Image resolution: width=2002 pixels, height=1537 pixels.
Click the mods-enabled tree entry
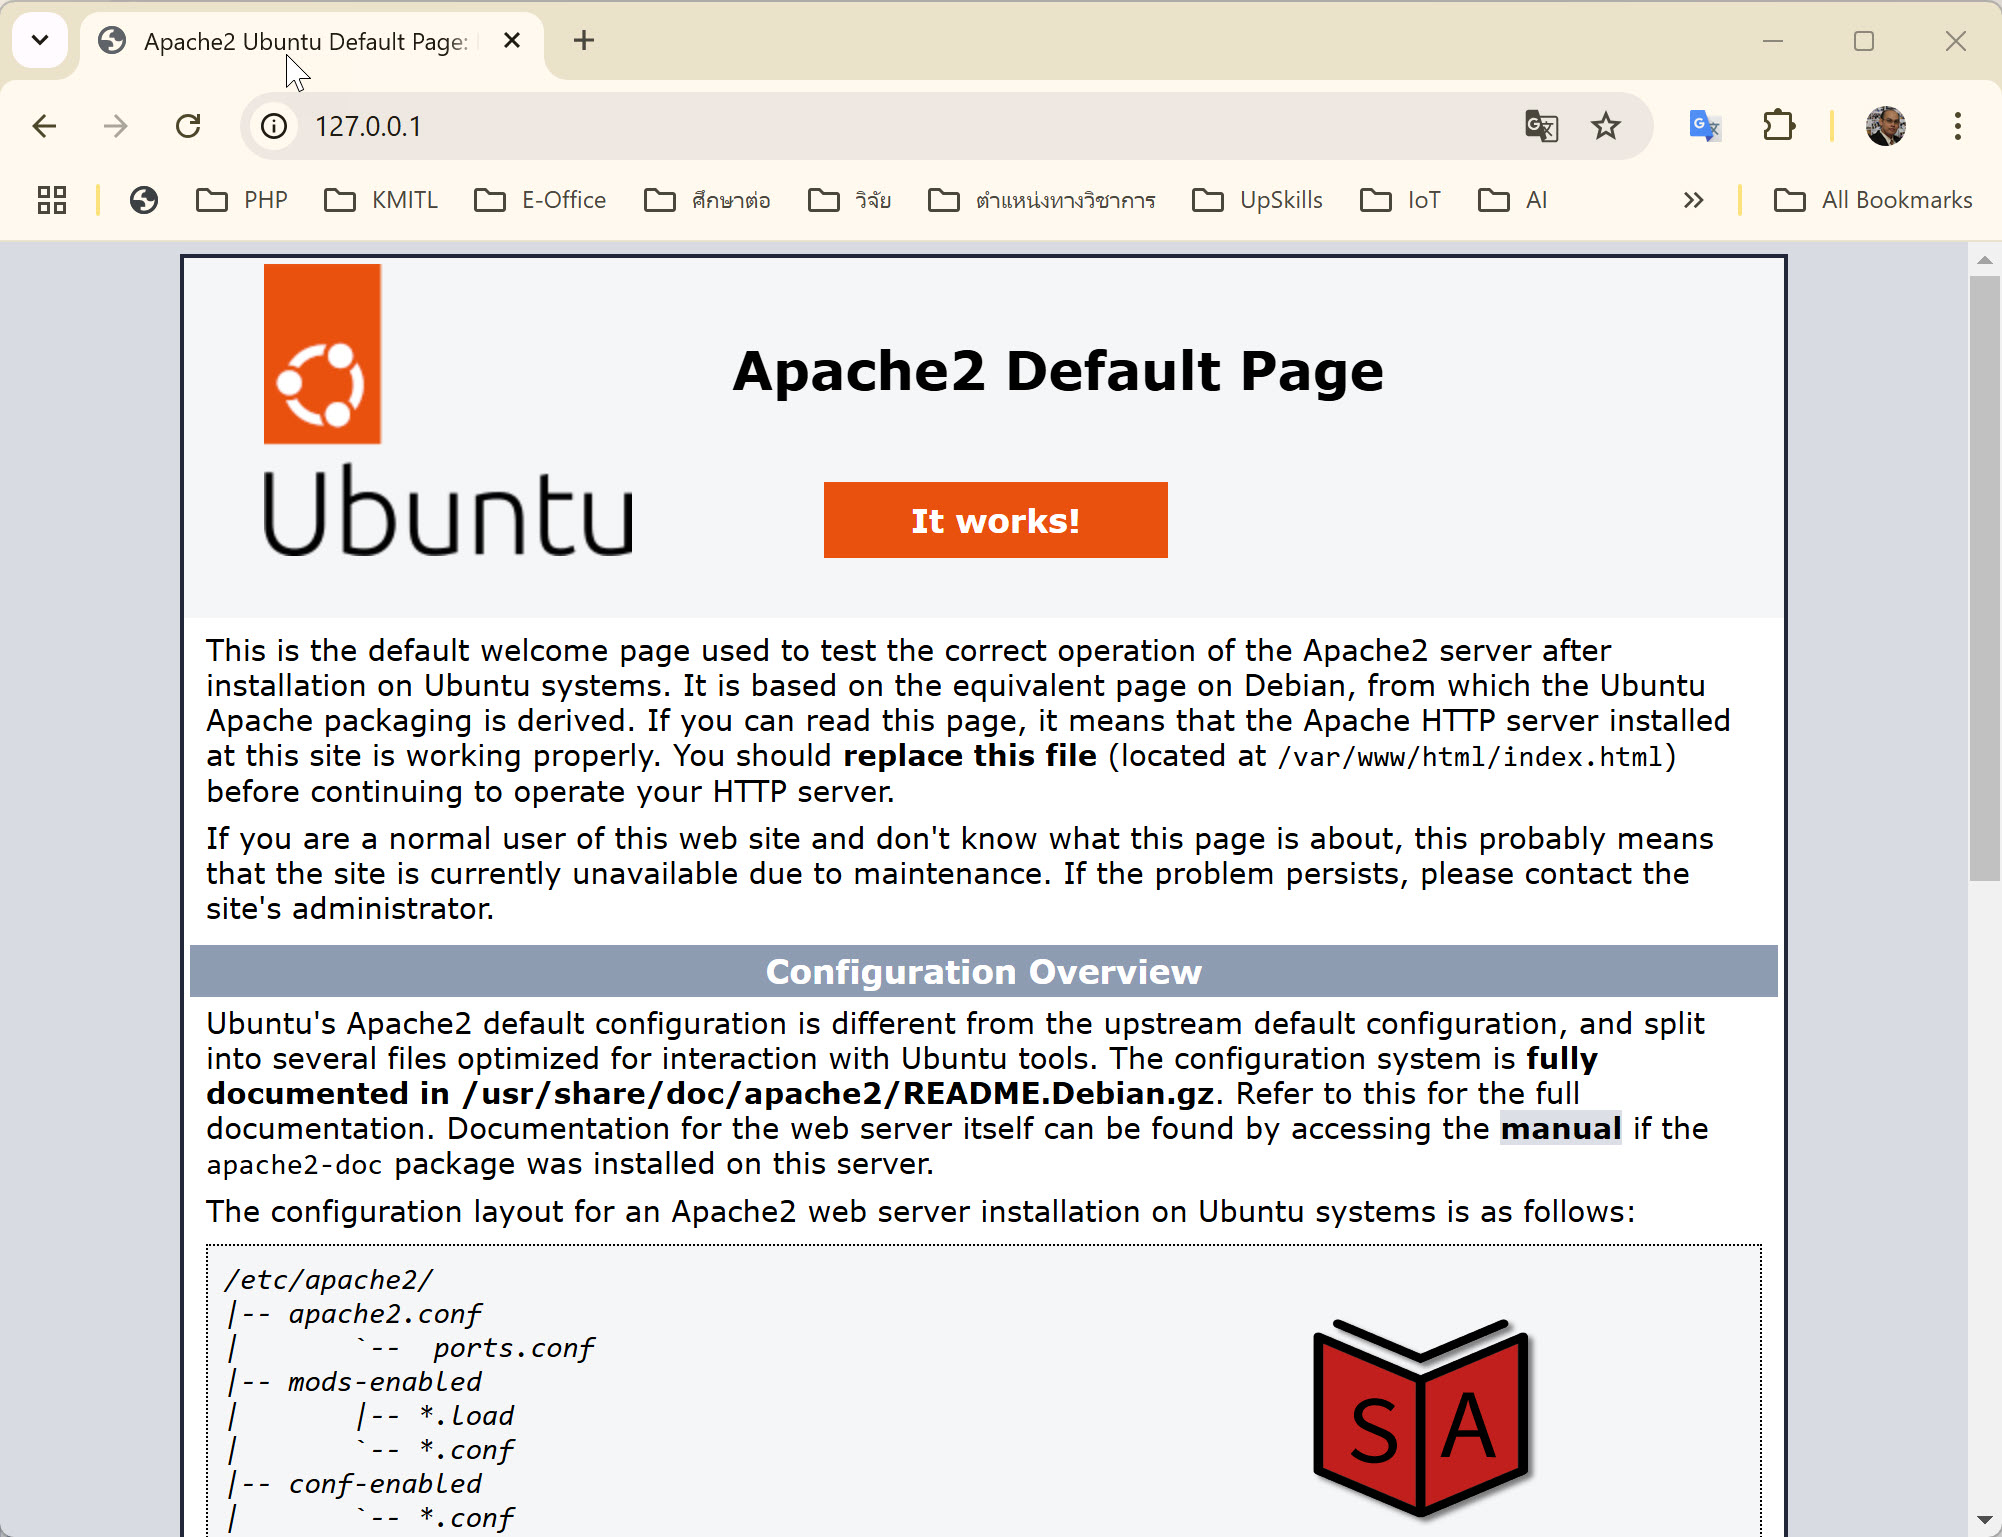click(385, 1382)
